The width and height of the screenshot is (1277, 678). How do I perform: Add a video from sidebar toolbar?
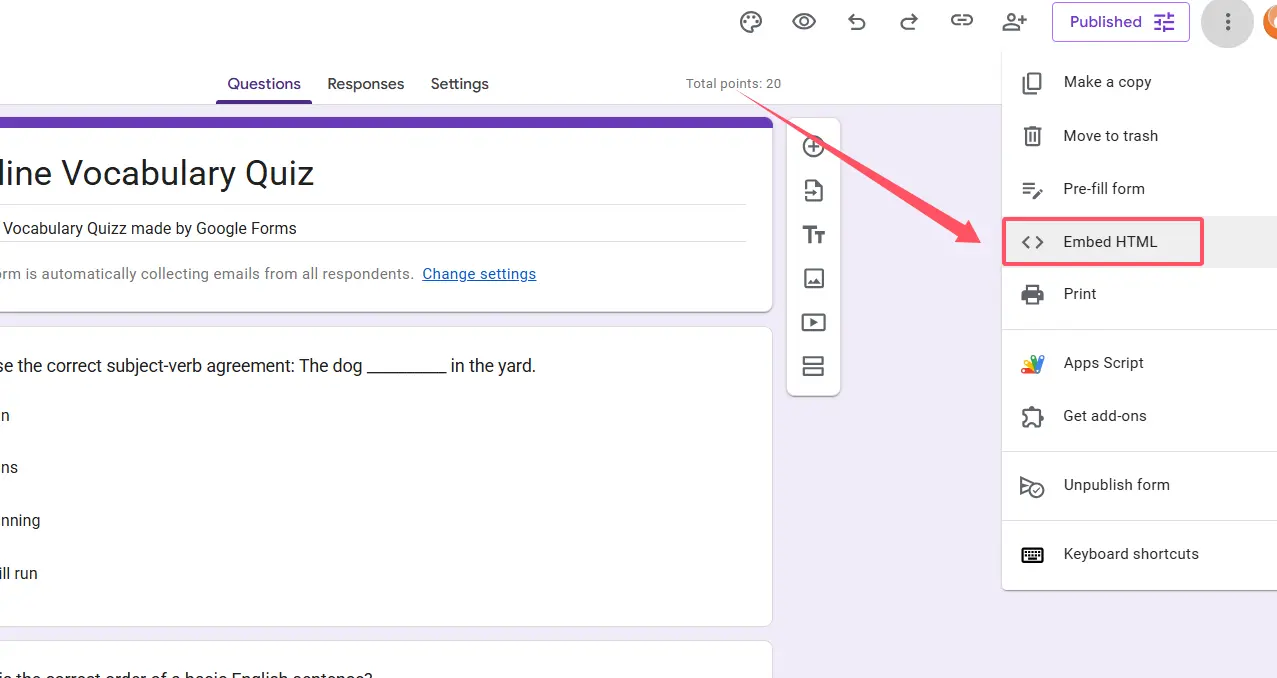point(814,323)
